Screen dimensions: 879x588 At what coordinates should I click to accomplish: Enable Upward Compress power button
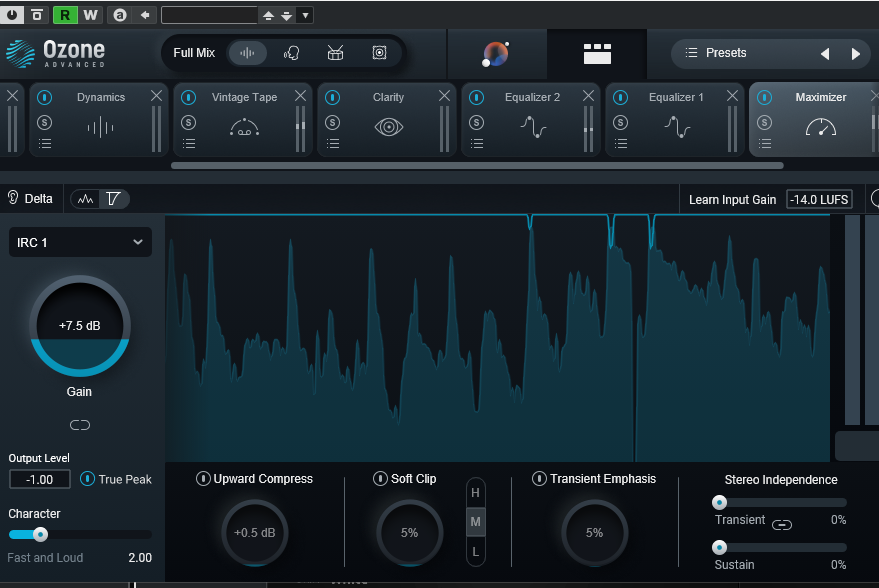tap(203, 479)
